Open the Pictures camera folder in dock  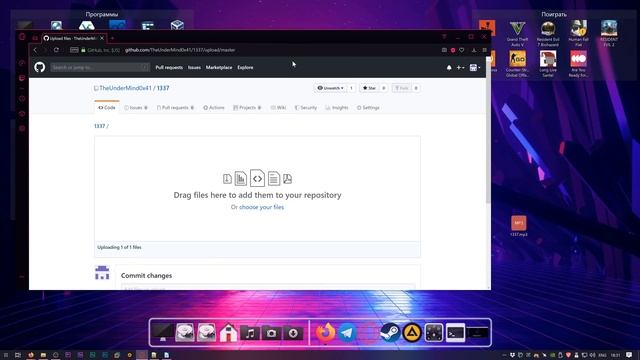click(x=271, y=333)
